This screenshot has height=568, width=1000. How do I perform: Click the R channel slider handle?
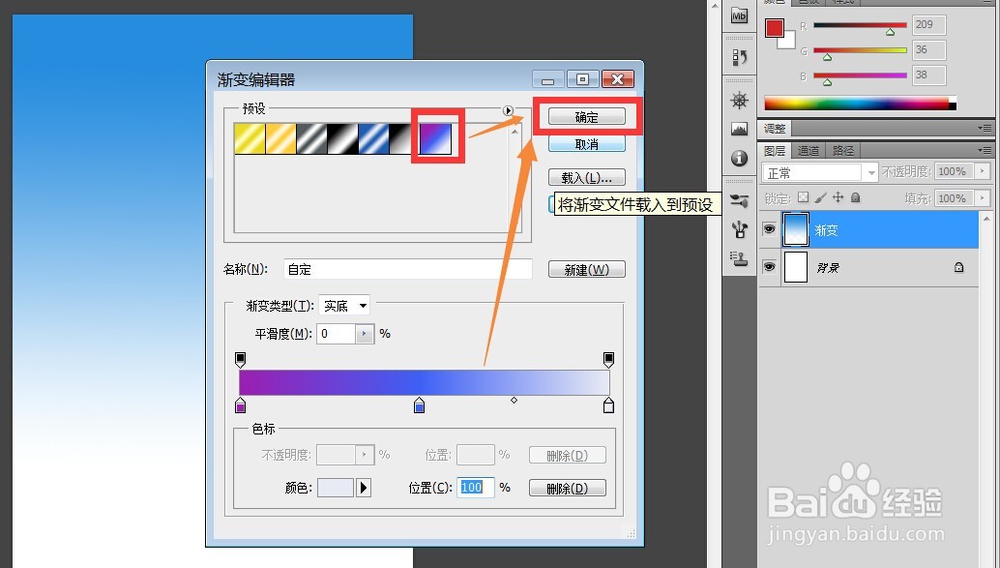coord(890,32)
